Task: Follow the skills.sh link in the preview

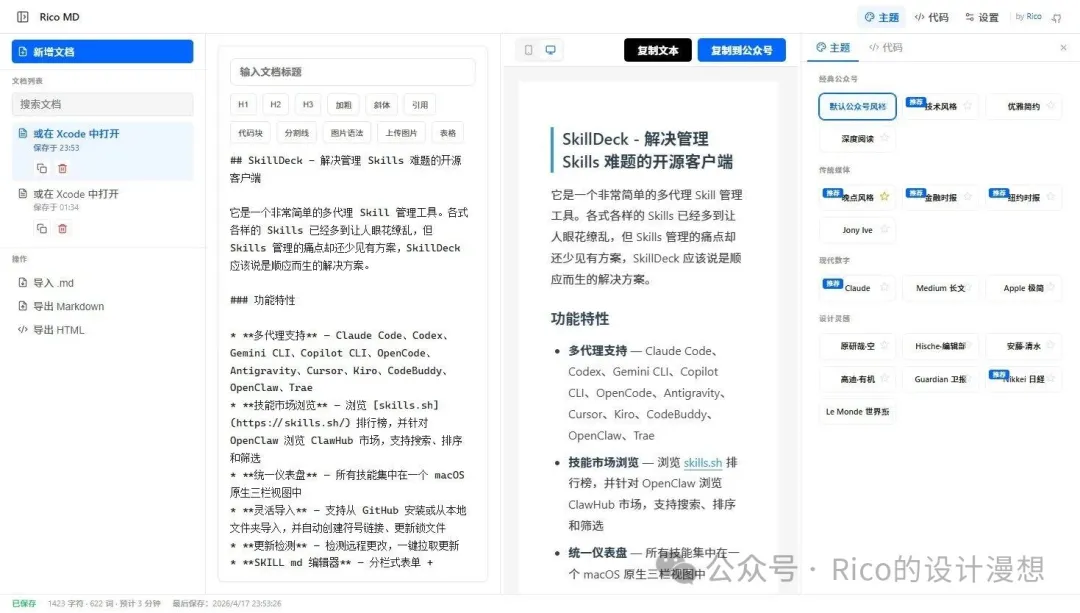Action: [x=703, y=463]
